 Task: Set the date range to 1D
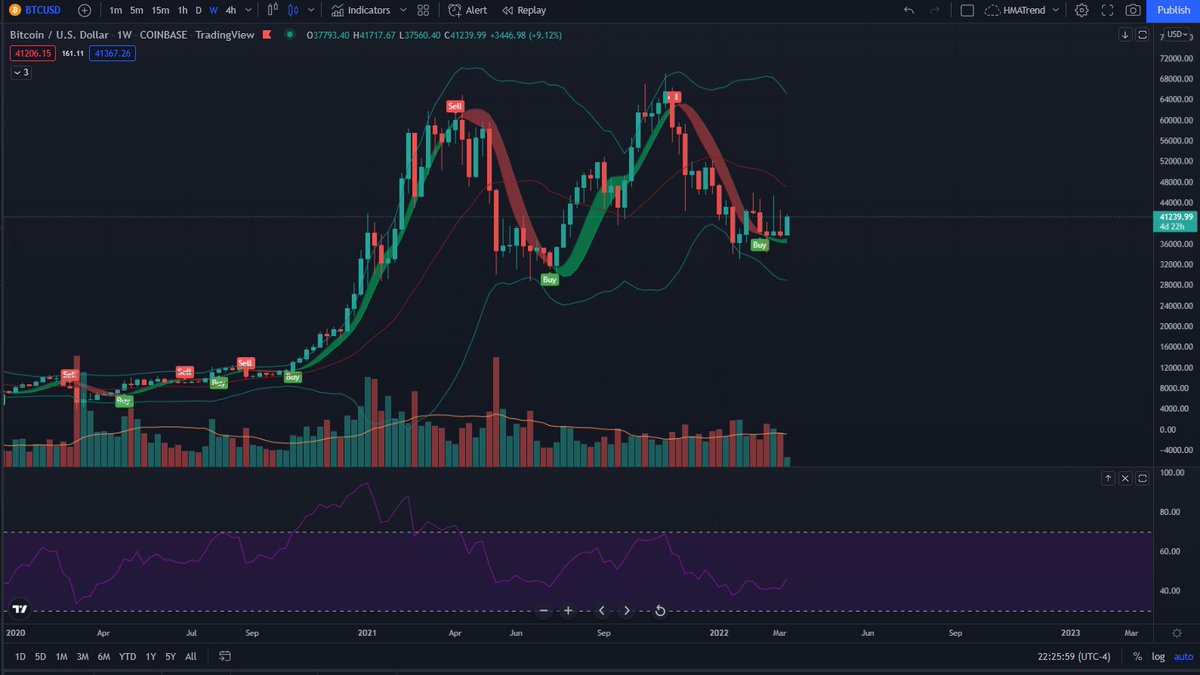21,657
